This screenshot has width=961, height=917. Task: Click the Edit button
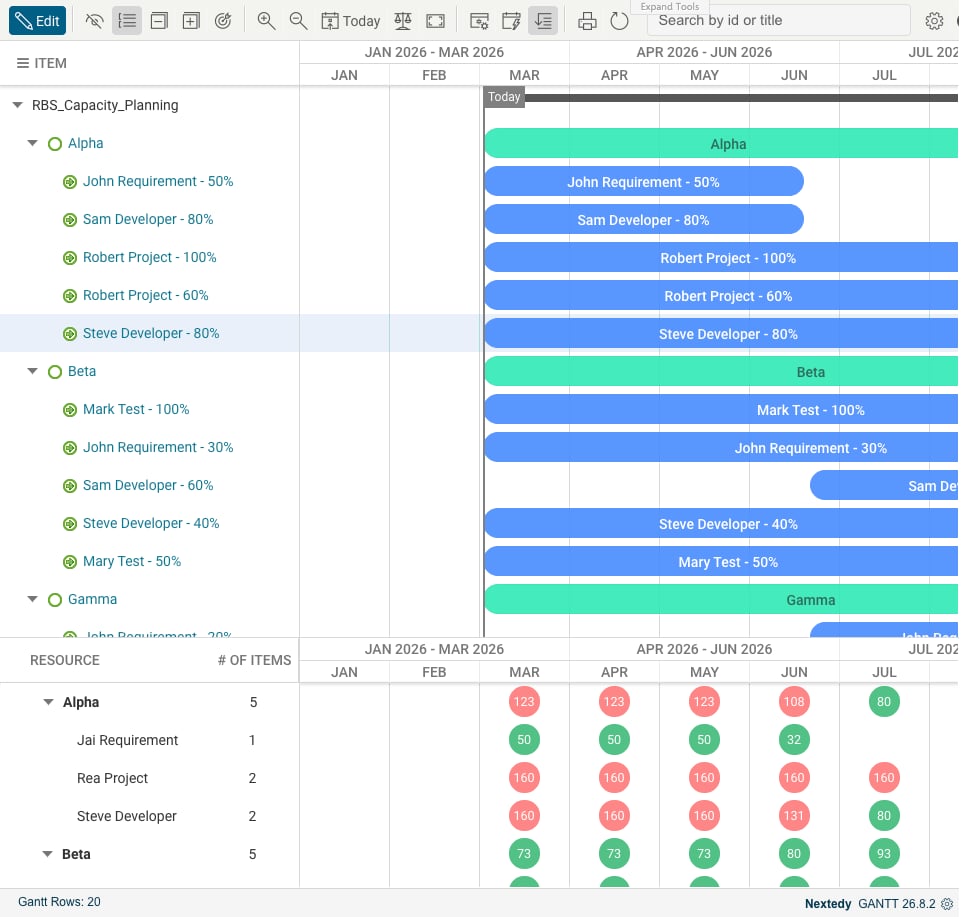point(37,21)
